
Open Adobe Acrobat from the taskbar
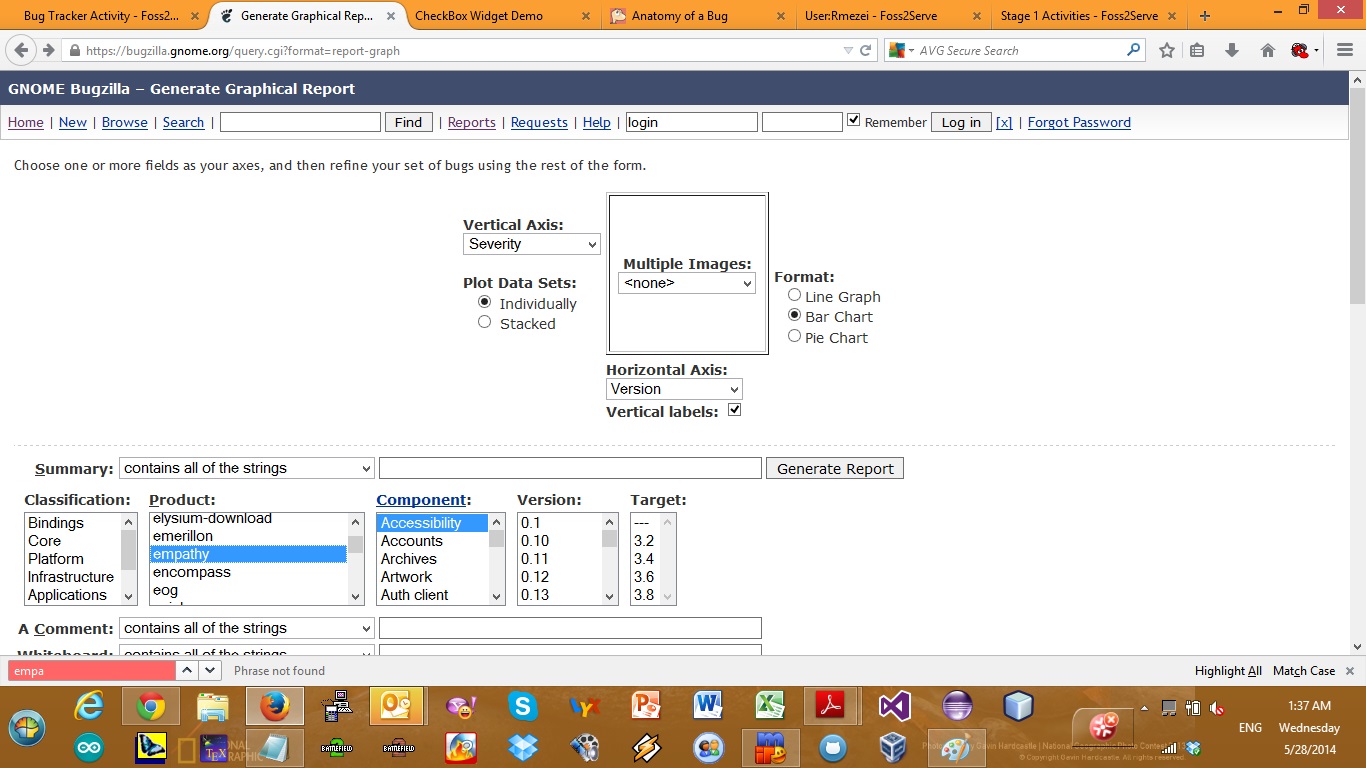point(832,706)
